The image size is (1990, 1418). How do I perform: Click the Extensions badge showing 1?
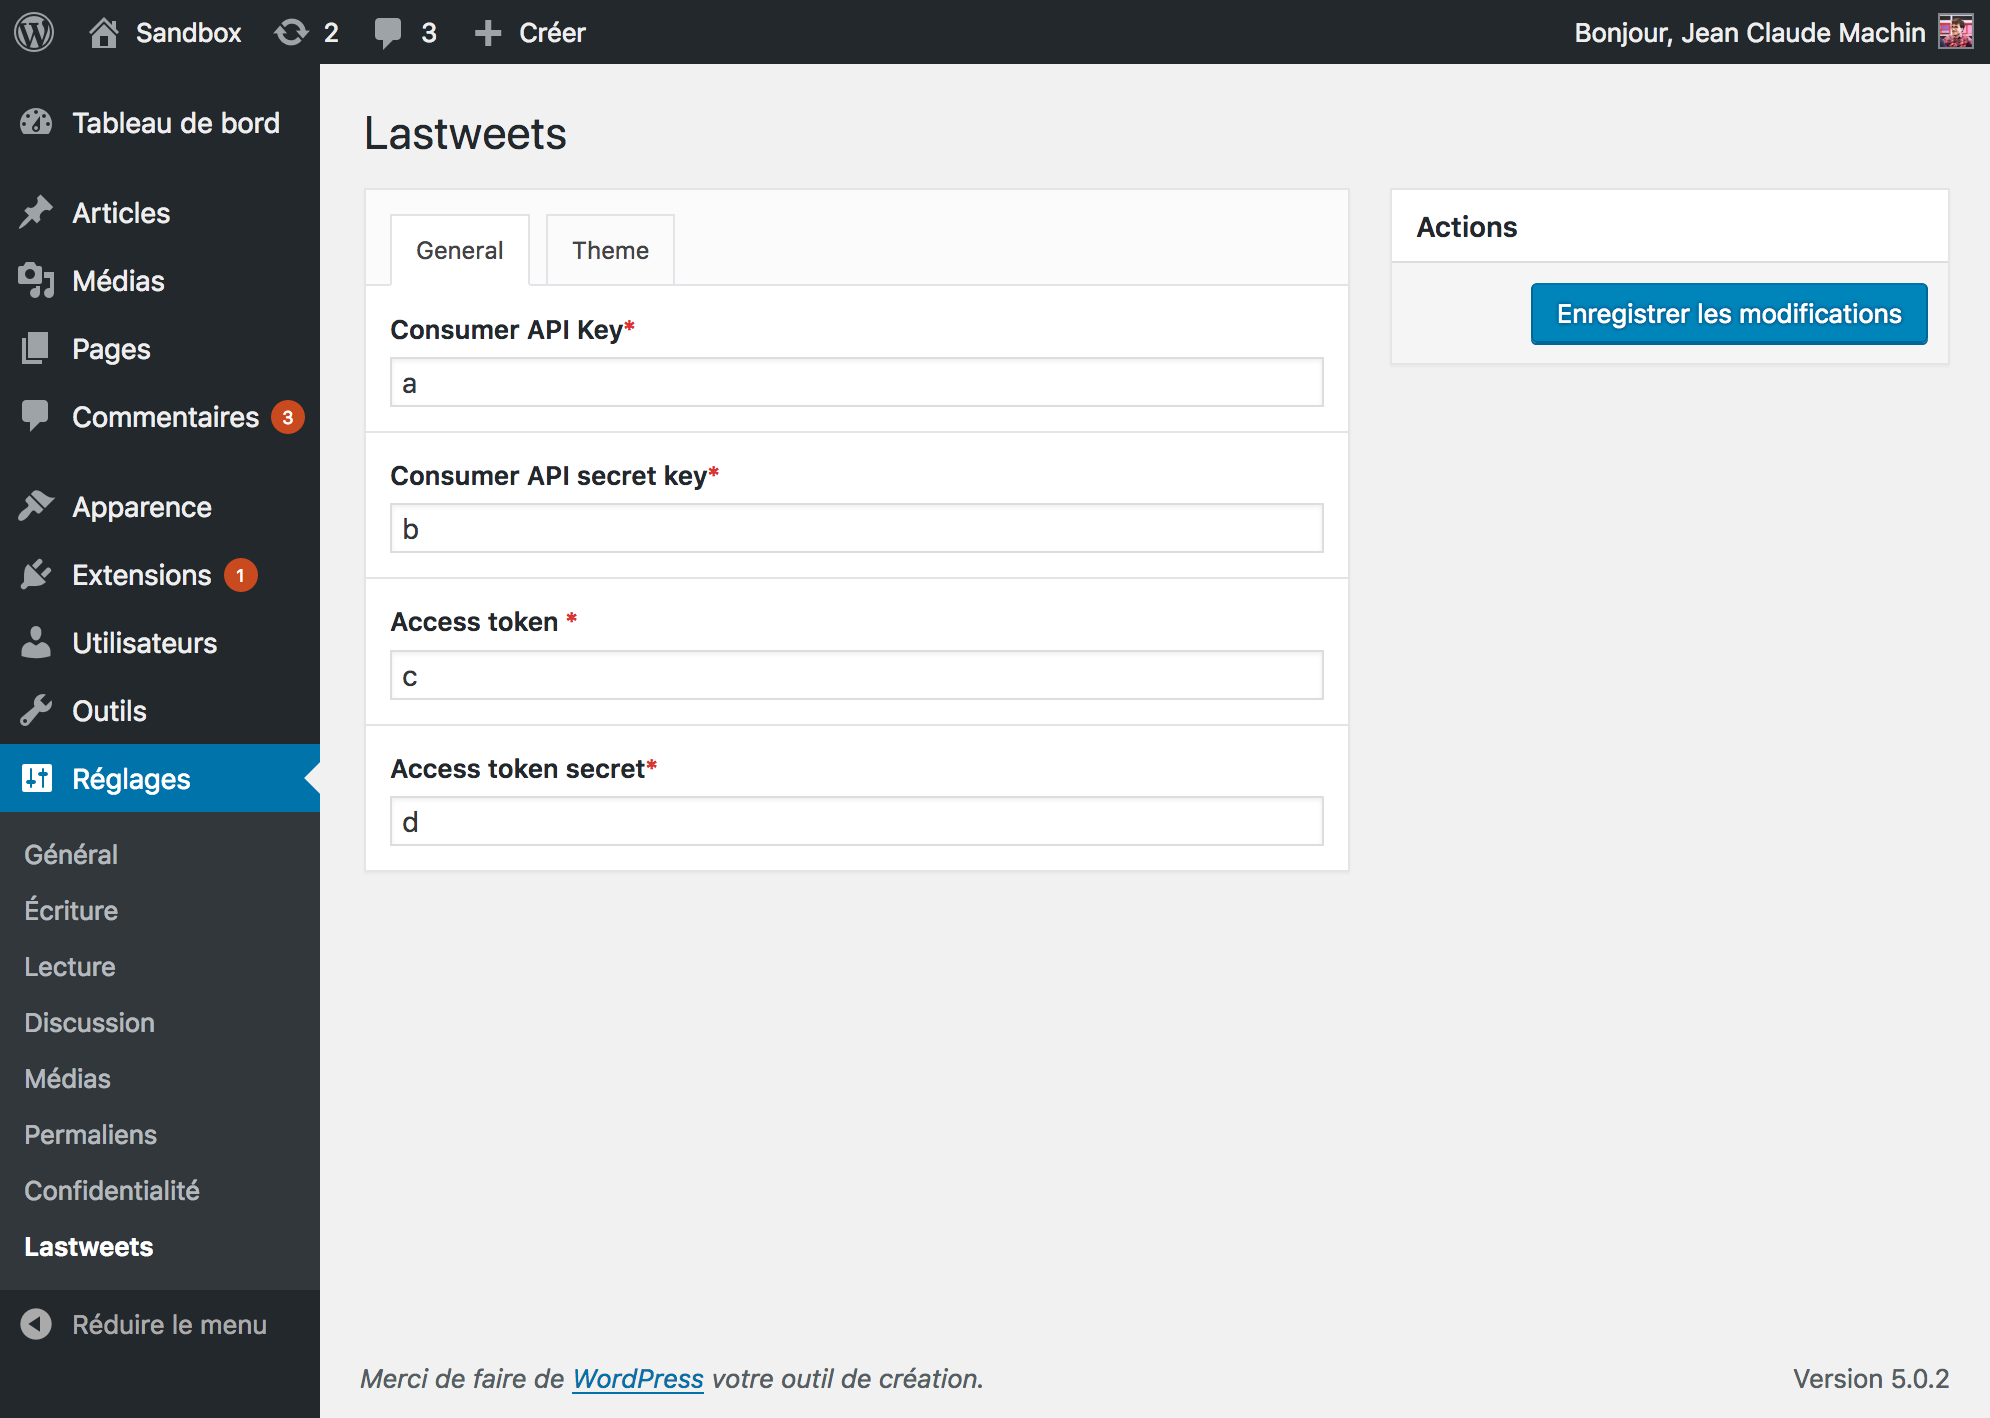point(240,575)
